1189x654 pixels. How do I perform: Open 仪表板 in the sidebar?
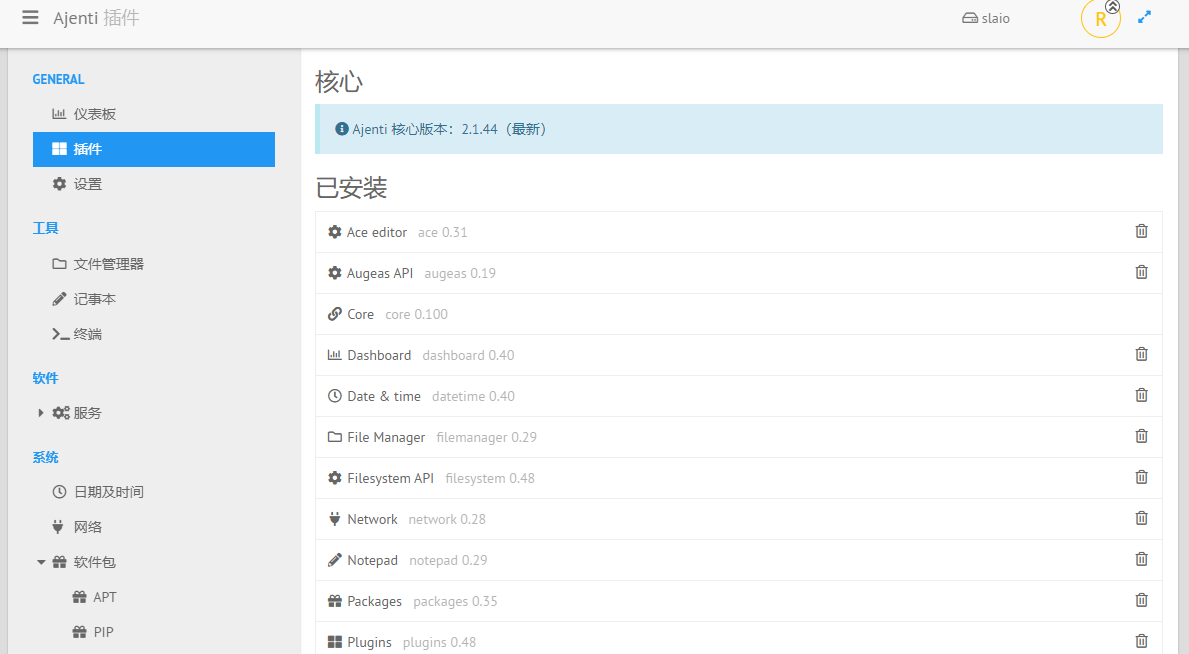pos(94,114)
